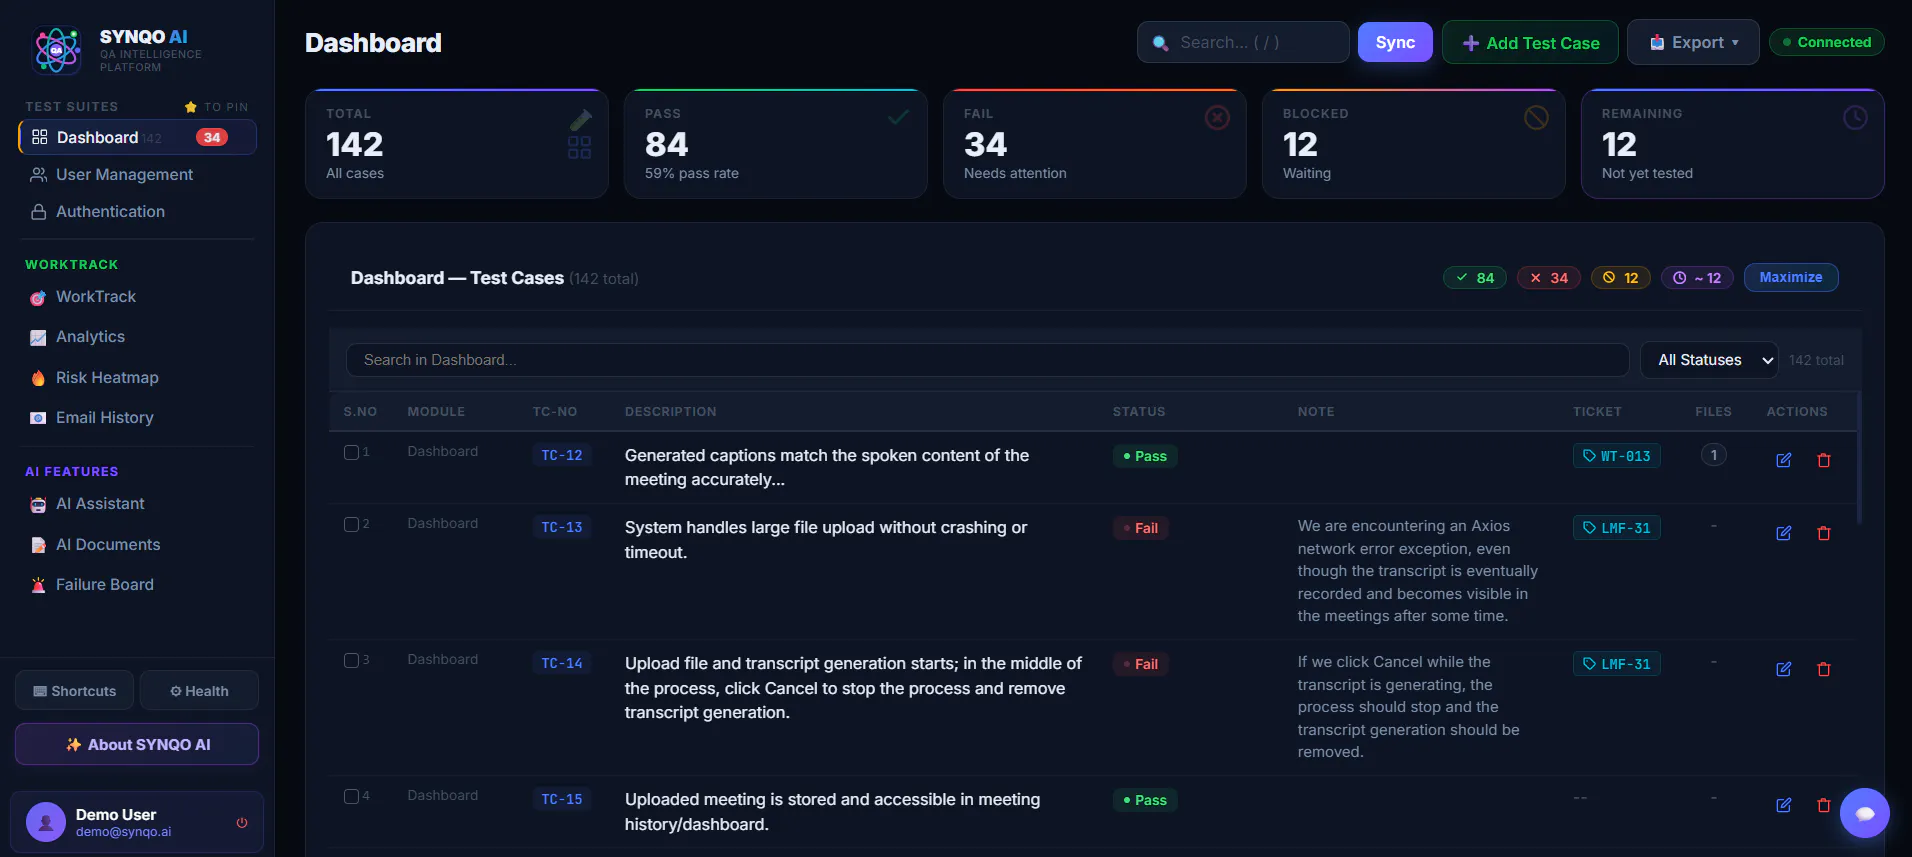The height and width of the screenshot is (857, 1912).
Task: Open Analytics in sidebar
Action: [x=90, y=337]
